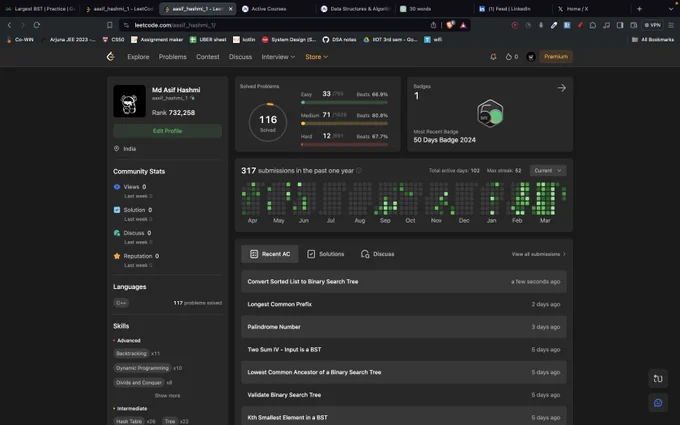Switch to the Discuss tab in submissions
Screen dimensions: 680x425
[377, 254]
